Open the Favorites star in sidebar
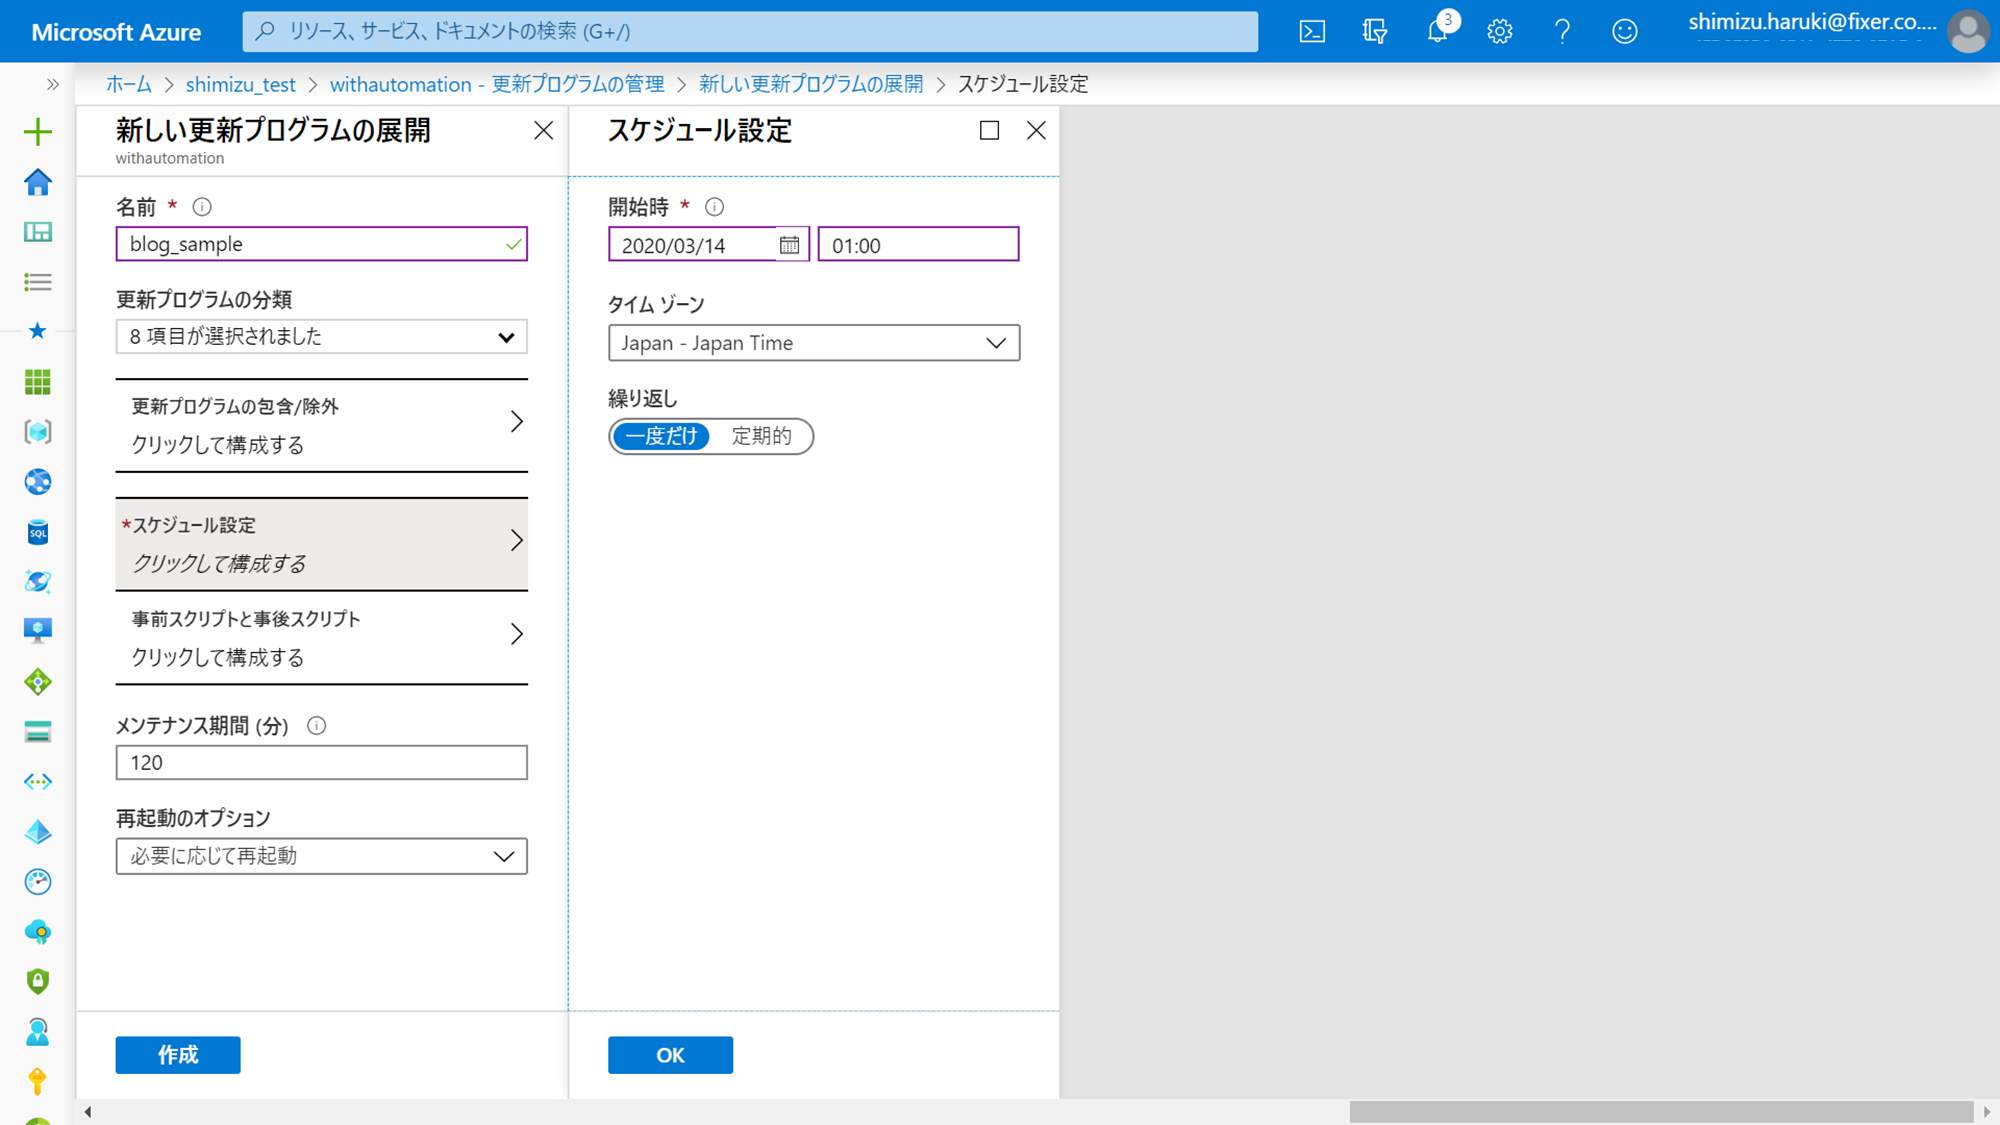This screenshot has width=2000, height=1125. [38, 331]
